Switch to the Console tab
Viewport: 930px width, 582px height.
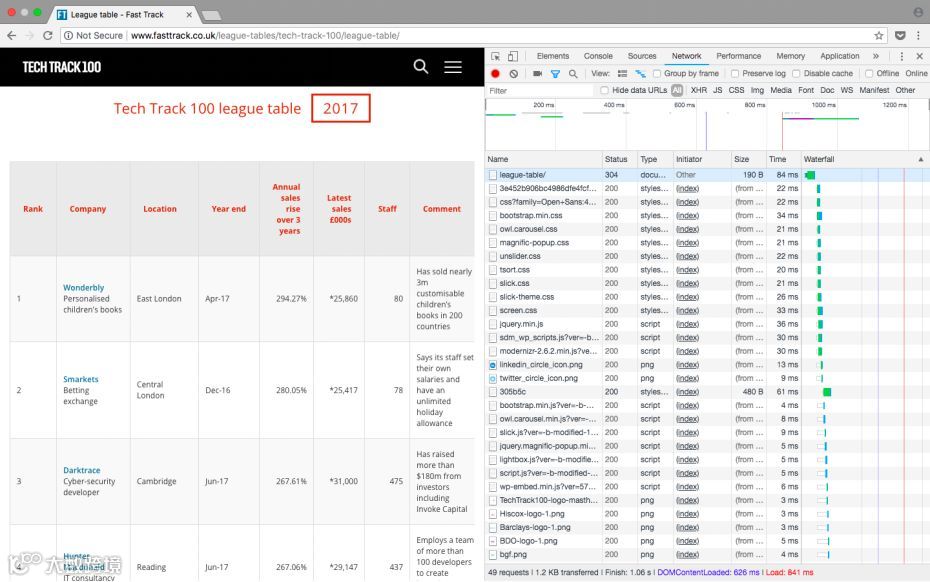point(598,56)
